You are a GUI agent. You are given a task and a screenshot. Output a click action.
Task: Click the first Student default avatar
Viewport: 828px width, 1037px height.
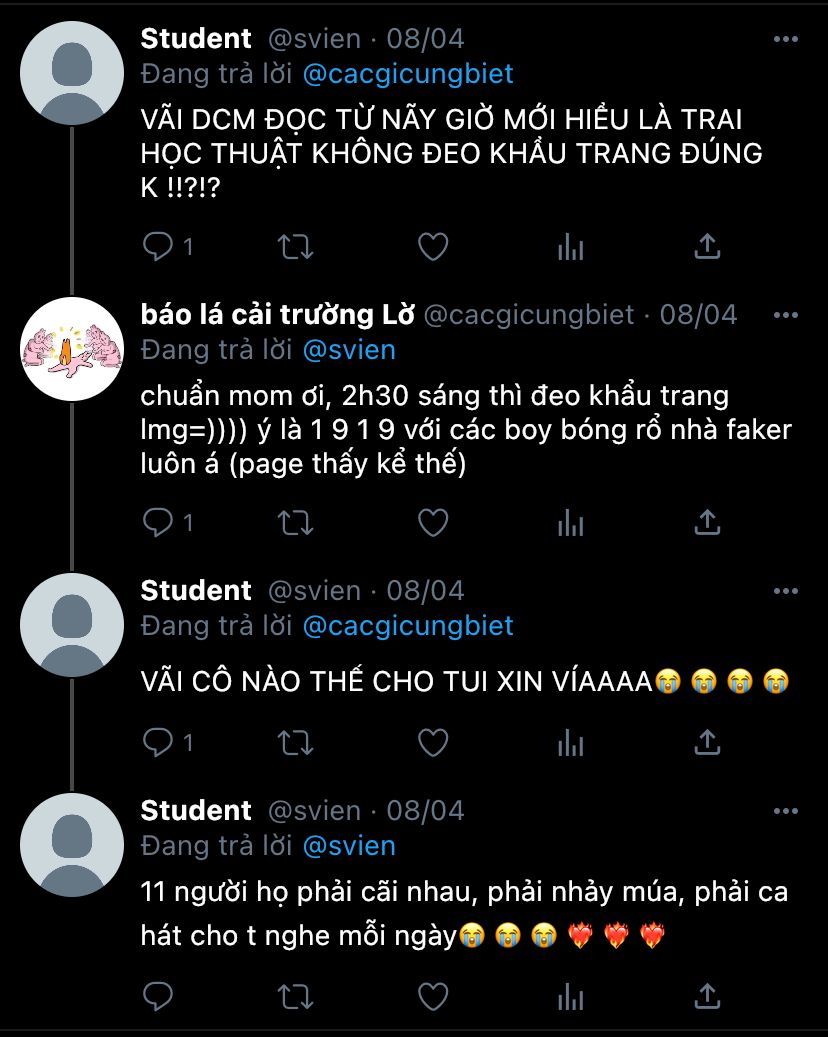click(72, 73)
